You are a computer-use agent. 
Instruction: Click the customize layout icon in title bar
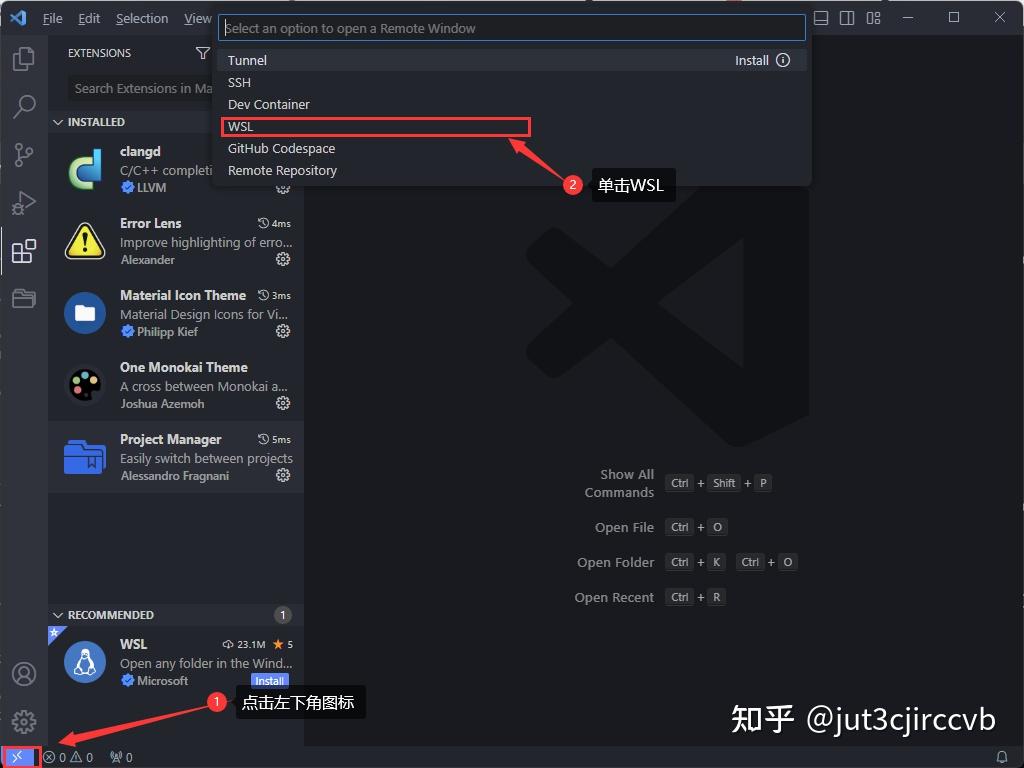tap(872, 18)
